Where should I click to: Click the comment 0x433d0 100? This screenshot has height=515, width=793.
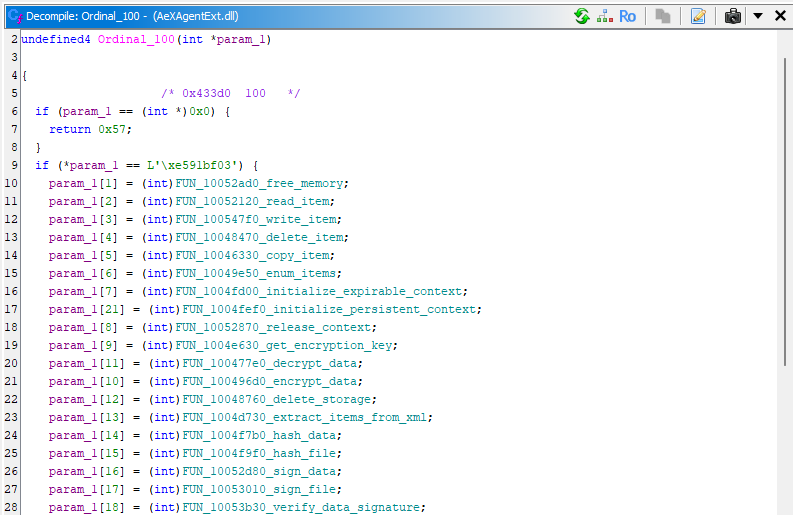(x=231, y=94)
